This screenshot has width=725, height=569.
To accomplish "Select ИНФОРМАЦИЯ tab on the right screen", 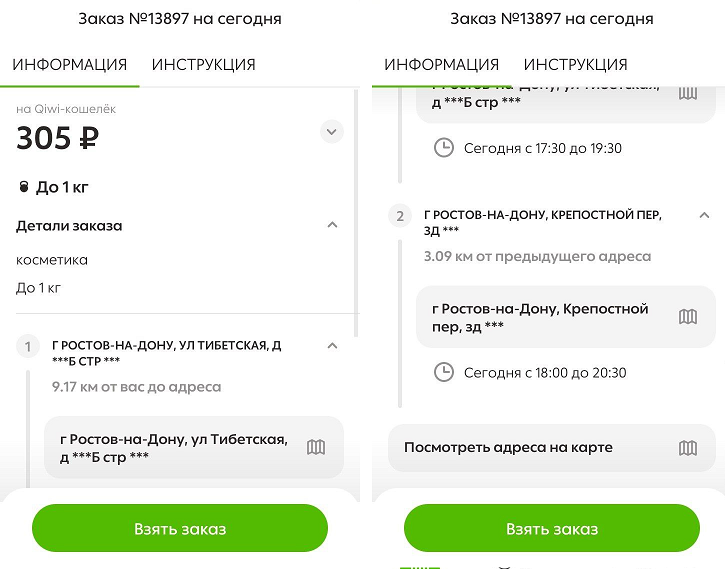I will (x=442, y=65).
